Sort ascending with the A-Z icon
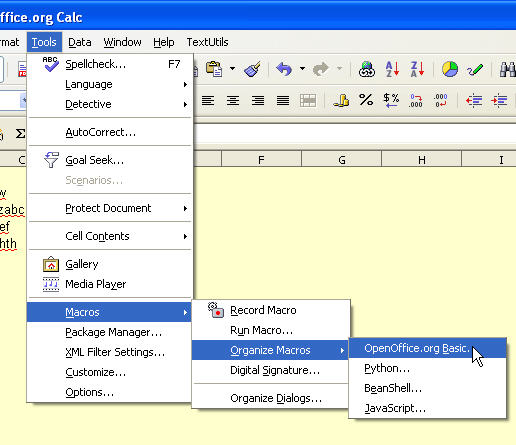The width and height of the screenshot is (516, 445). (392, 69)
